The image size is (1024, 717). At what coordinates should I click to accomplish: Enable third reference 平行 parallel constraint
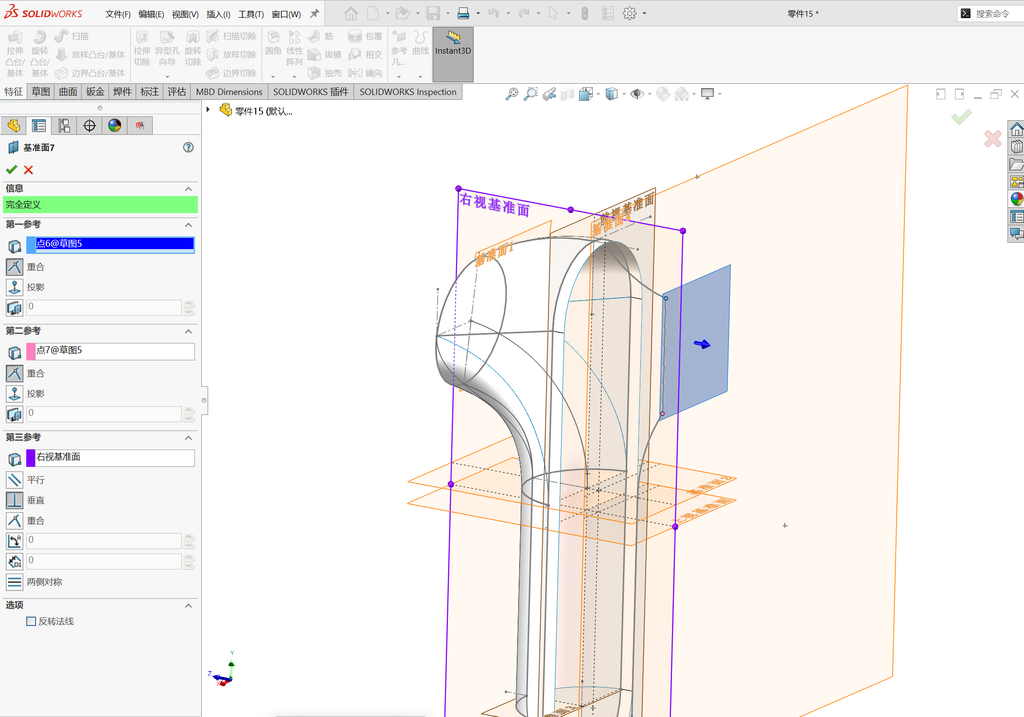[x=14, y=479]
